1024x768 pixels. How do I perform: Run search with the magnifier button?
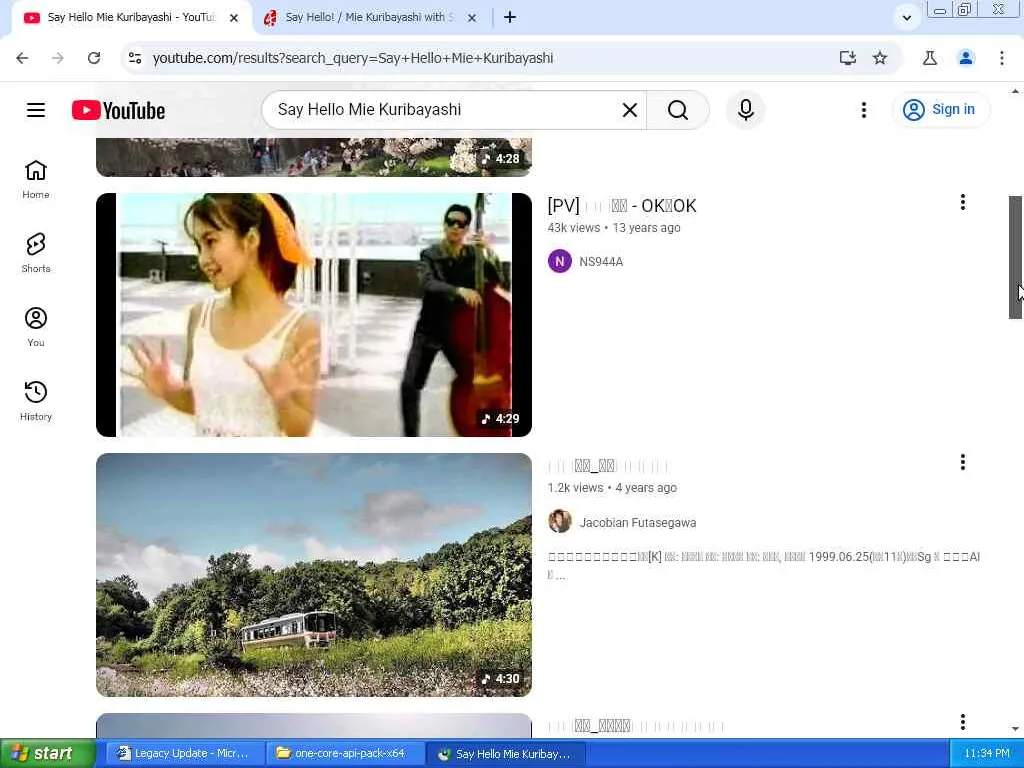point(678,110)
